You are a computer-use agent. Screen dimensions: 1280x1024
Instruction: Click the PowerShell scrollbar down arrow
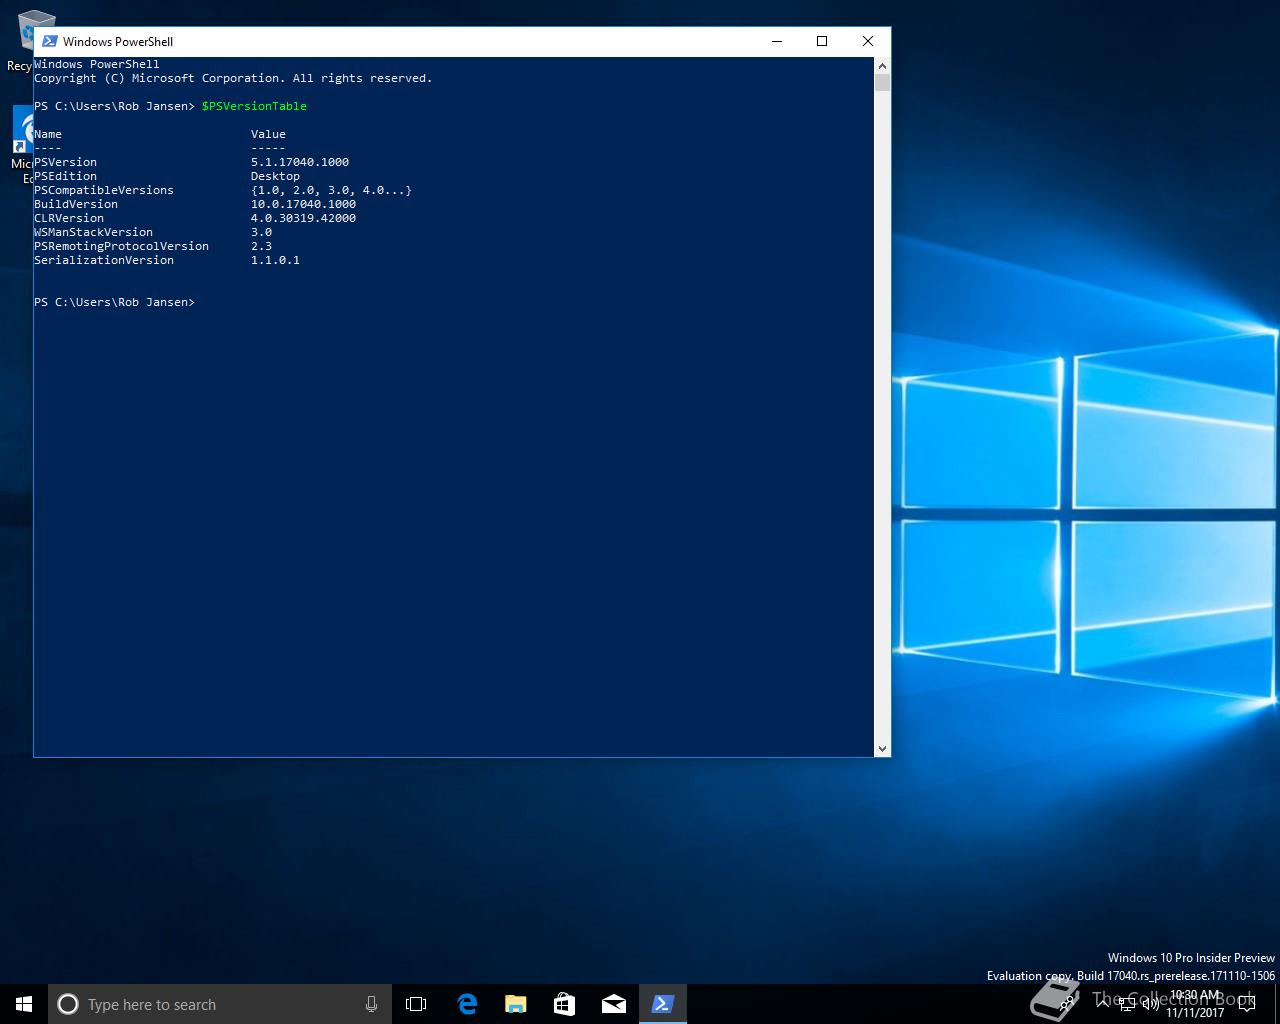(882, 748)
